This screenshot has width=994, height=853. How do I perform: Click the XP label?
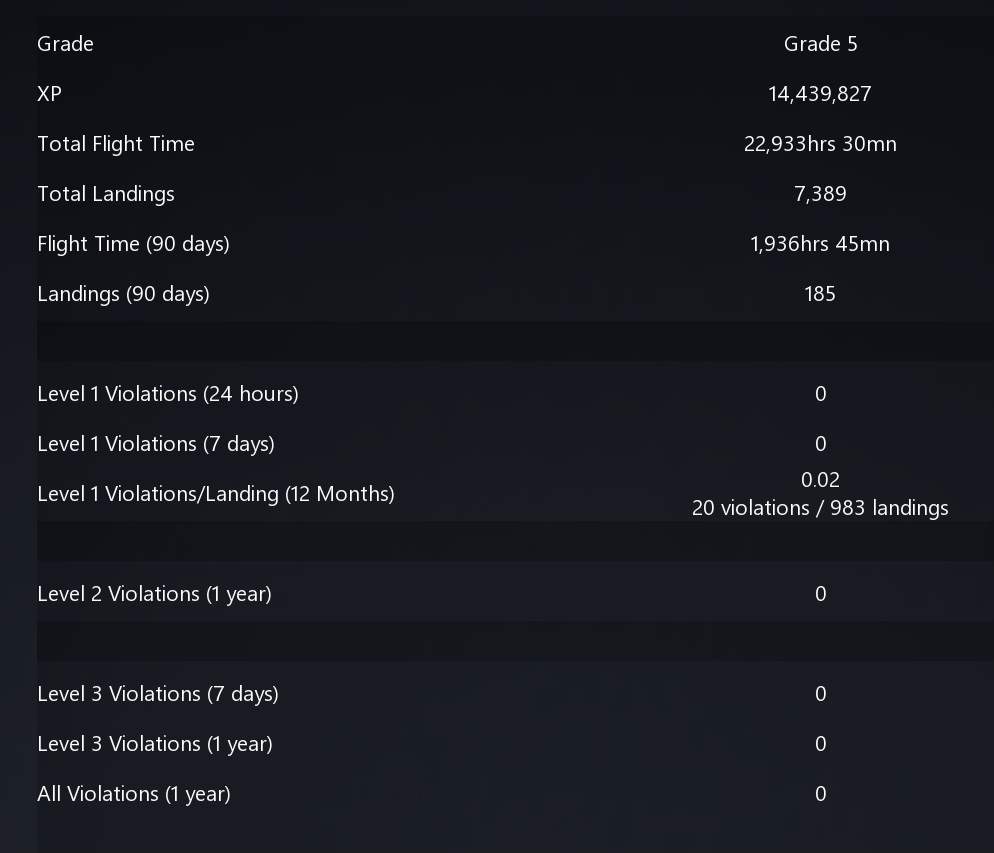point(49,94)
